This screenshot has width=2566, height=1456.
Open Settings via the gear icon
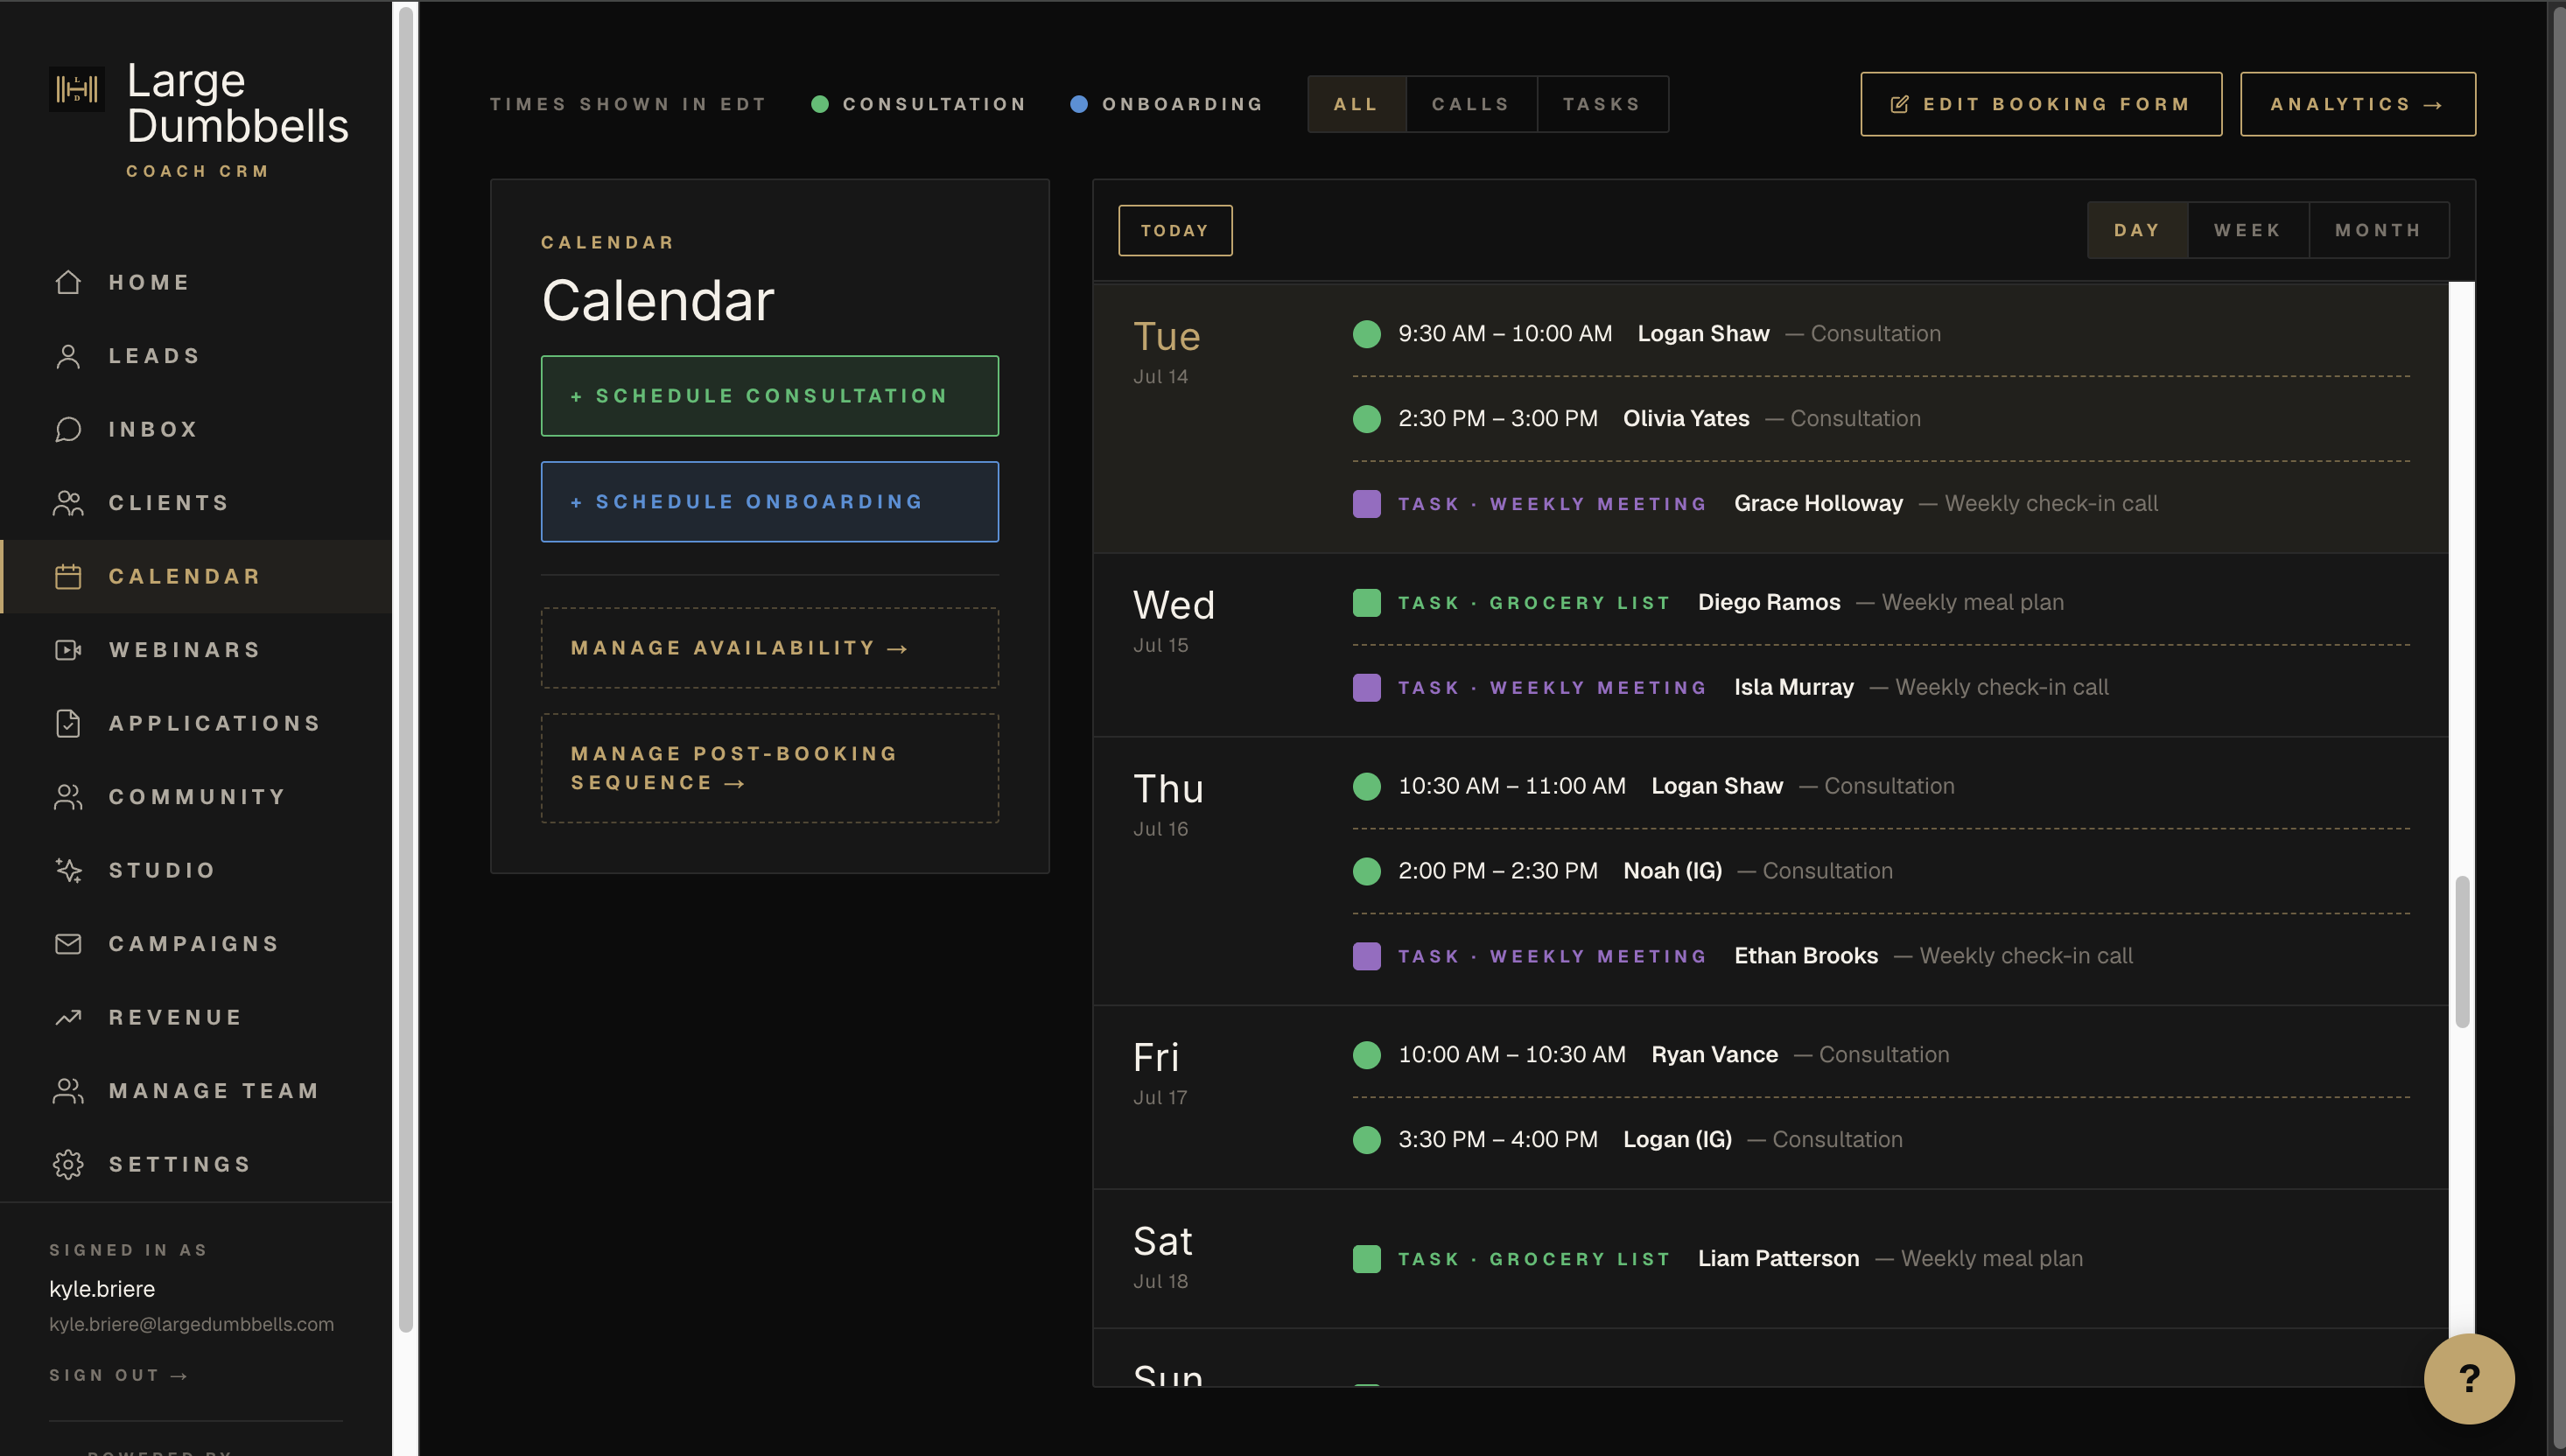click(x=68, y=1164)
